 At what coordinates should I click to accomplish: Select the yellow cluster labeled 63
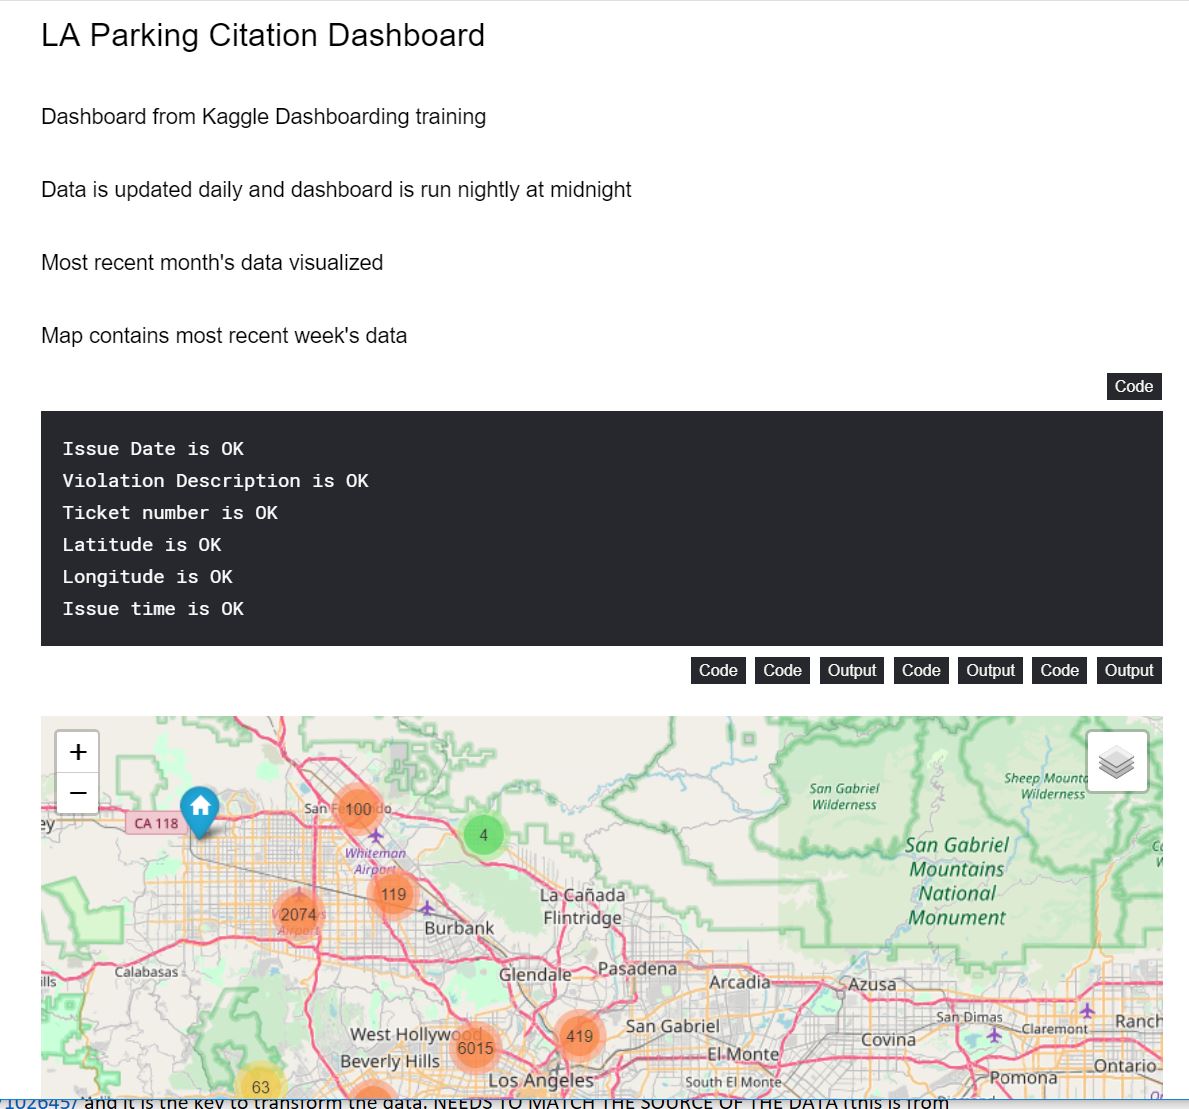point(260,1086)
